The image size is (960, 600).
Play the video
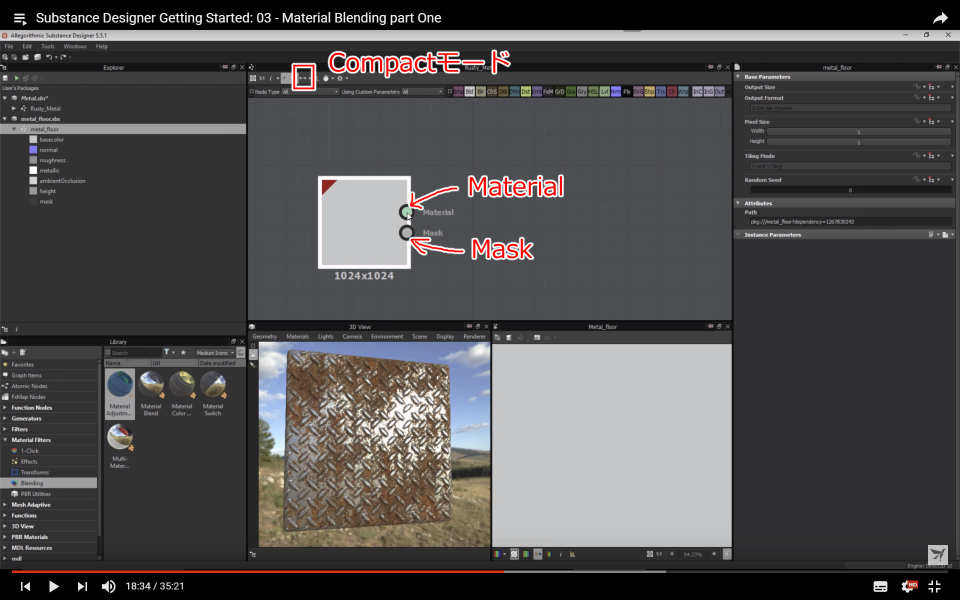coord(53,586)
